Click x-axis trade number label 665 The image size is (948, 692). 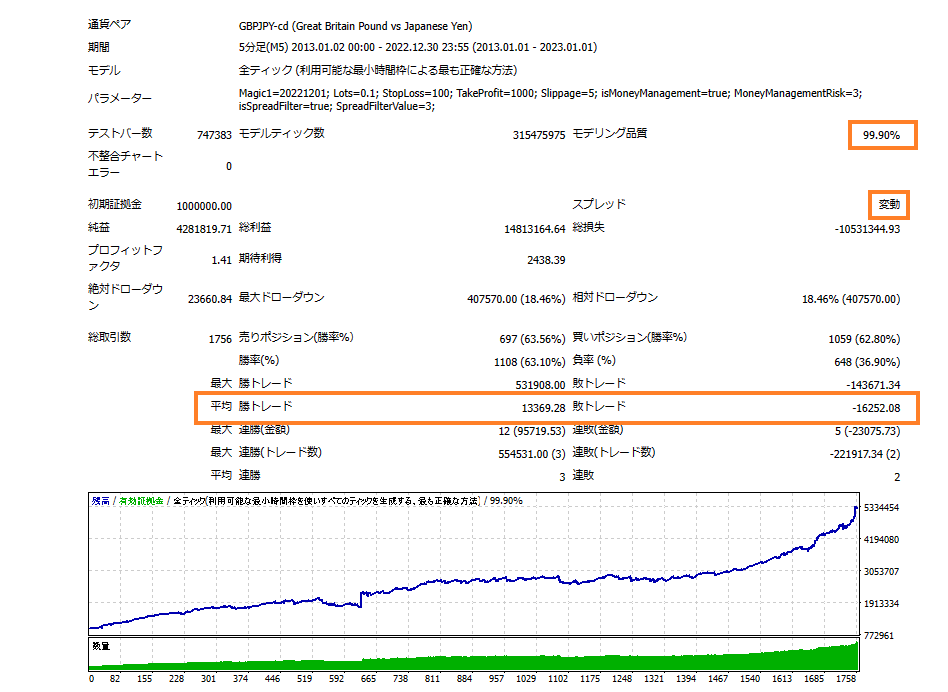click(x=368, y=679)
